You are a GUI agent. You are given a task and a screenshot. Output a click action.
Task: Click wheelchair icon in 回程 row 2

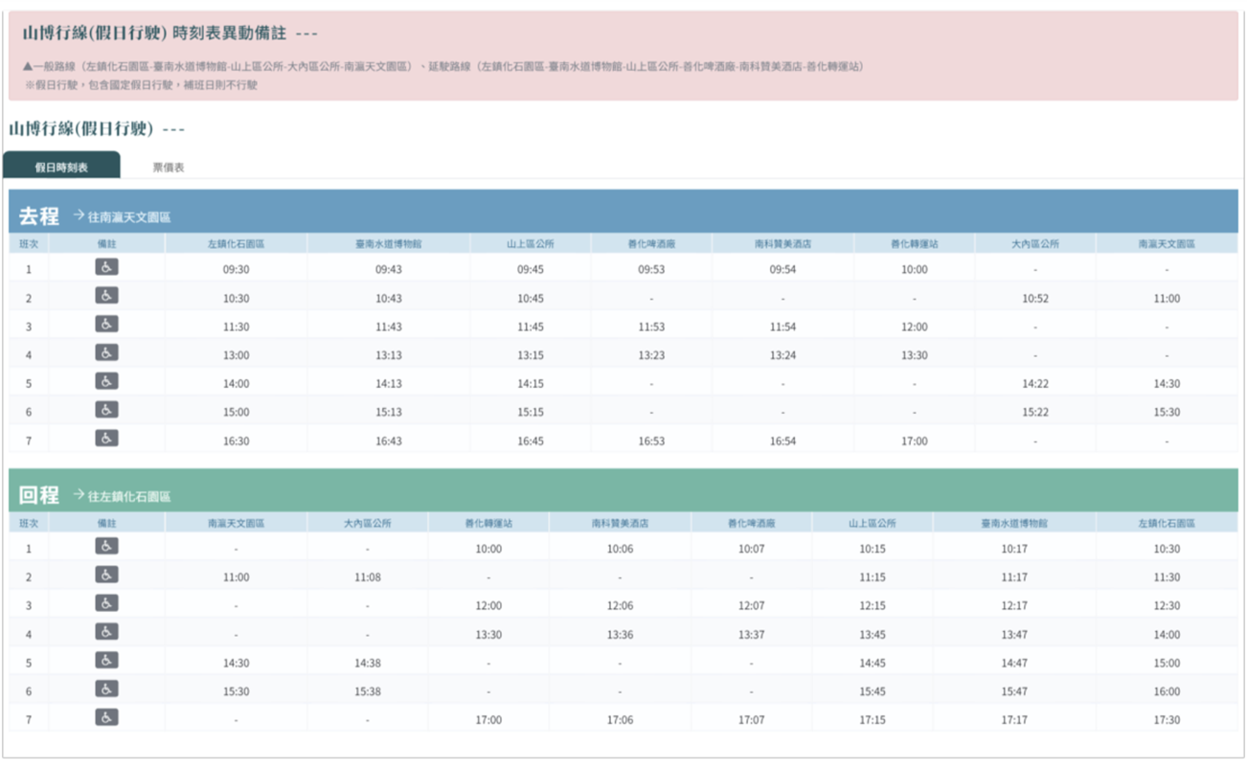(107, 575)
